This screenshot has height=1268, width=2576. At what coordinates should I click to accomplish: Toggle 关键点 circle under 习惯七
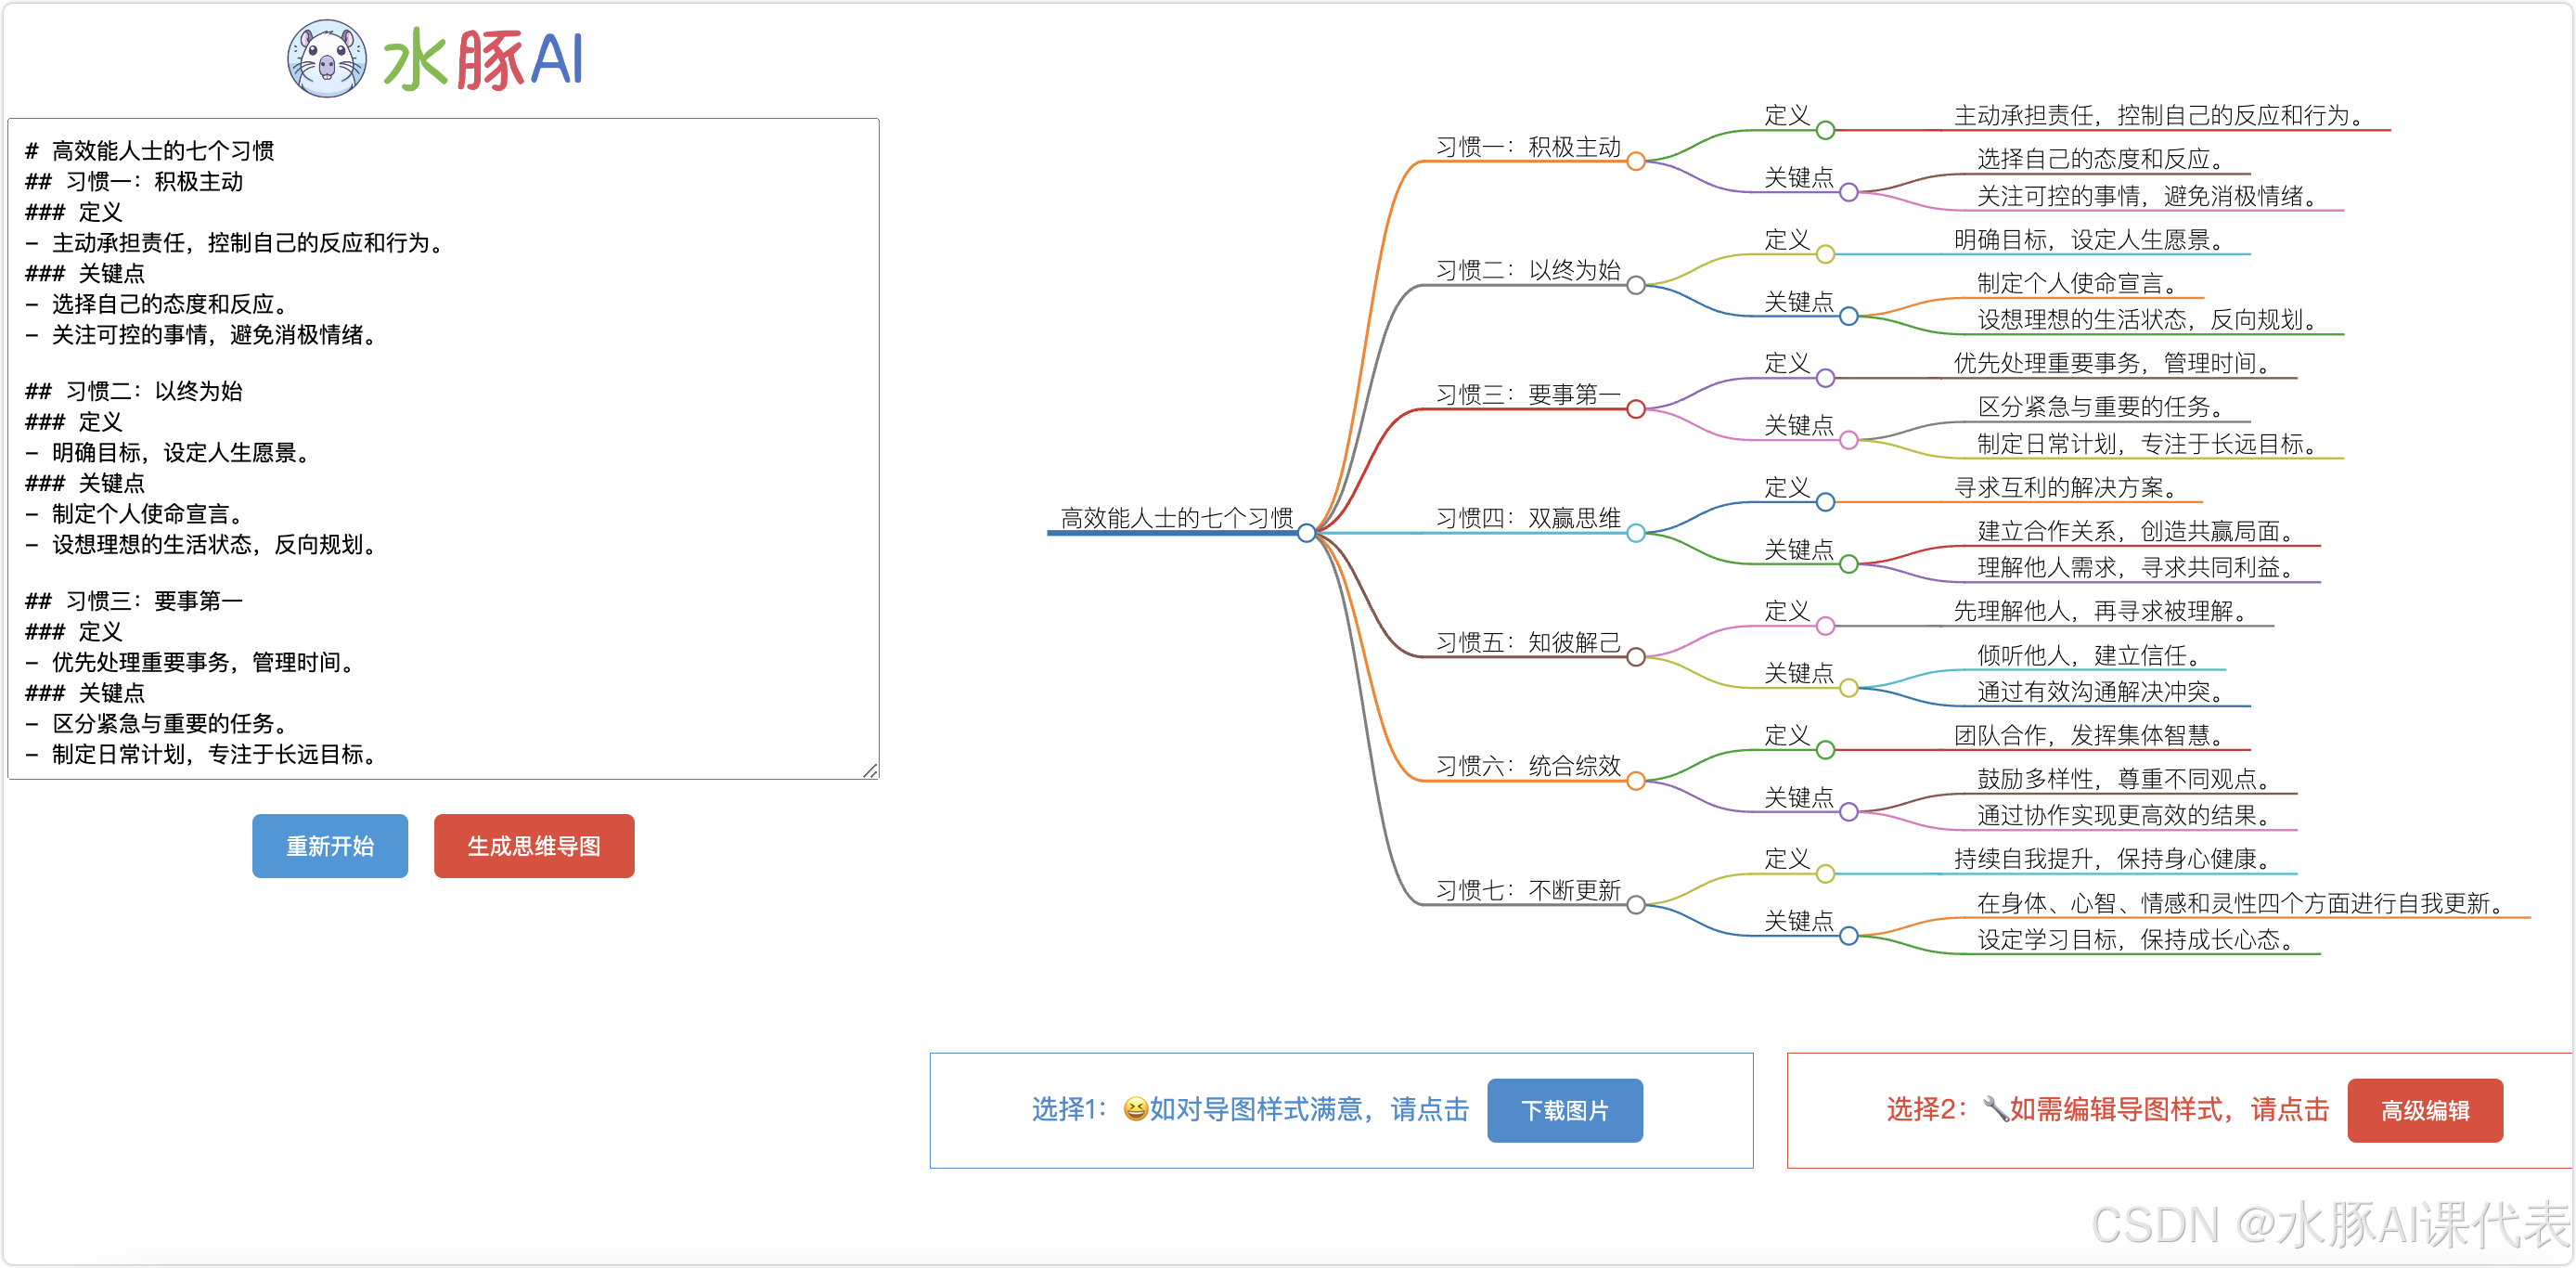click(1849, 936)
